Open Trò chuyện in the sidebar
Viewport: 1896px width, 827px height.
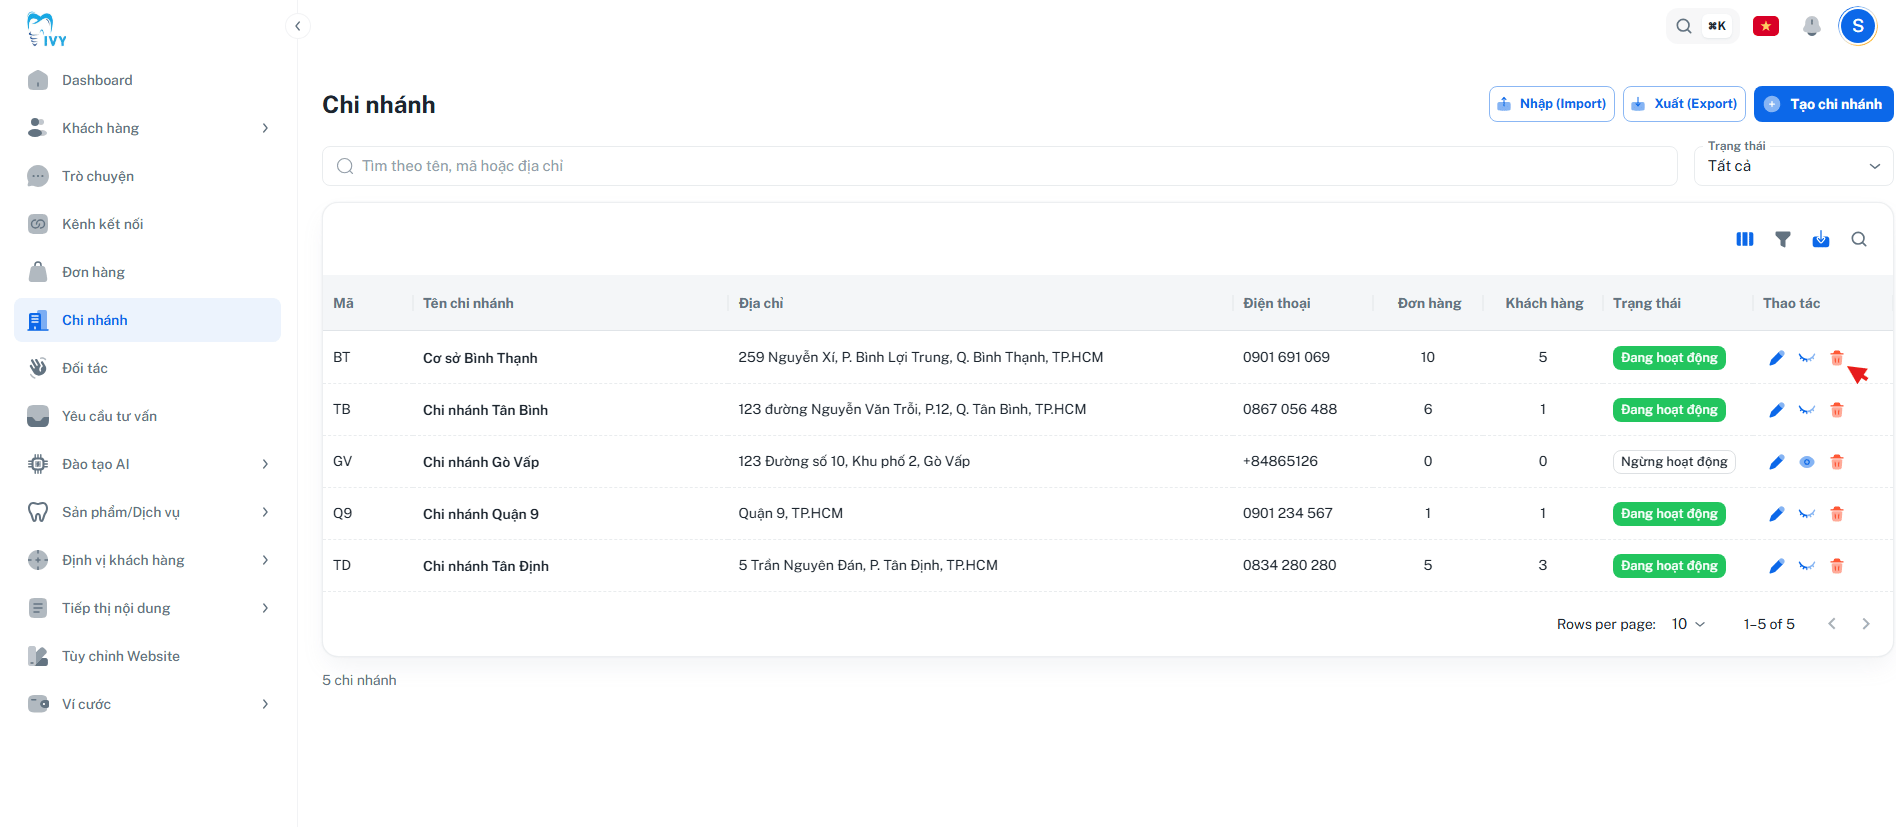pyautogui.click(x=147, y=176)
